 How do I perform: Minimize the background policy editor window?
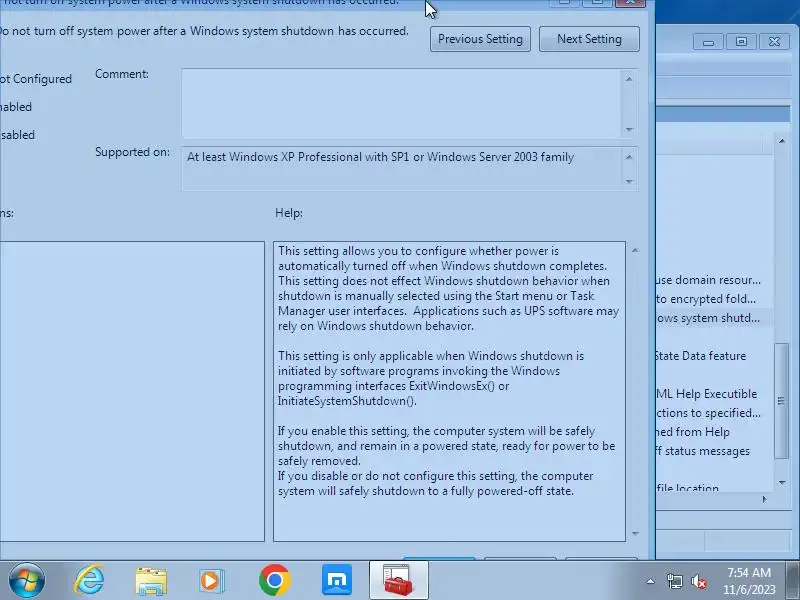coord(709,42)
